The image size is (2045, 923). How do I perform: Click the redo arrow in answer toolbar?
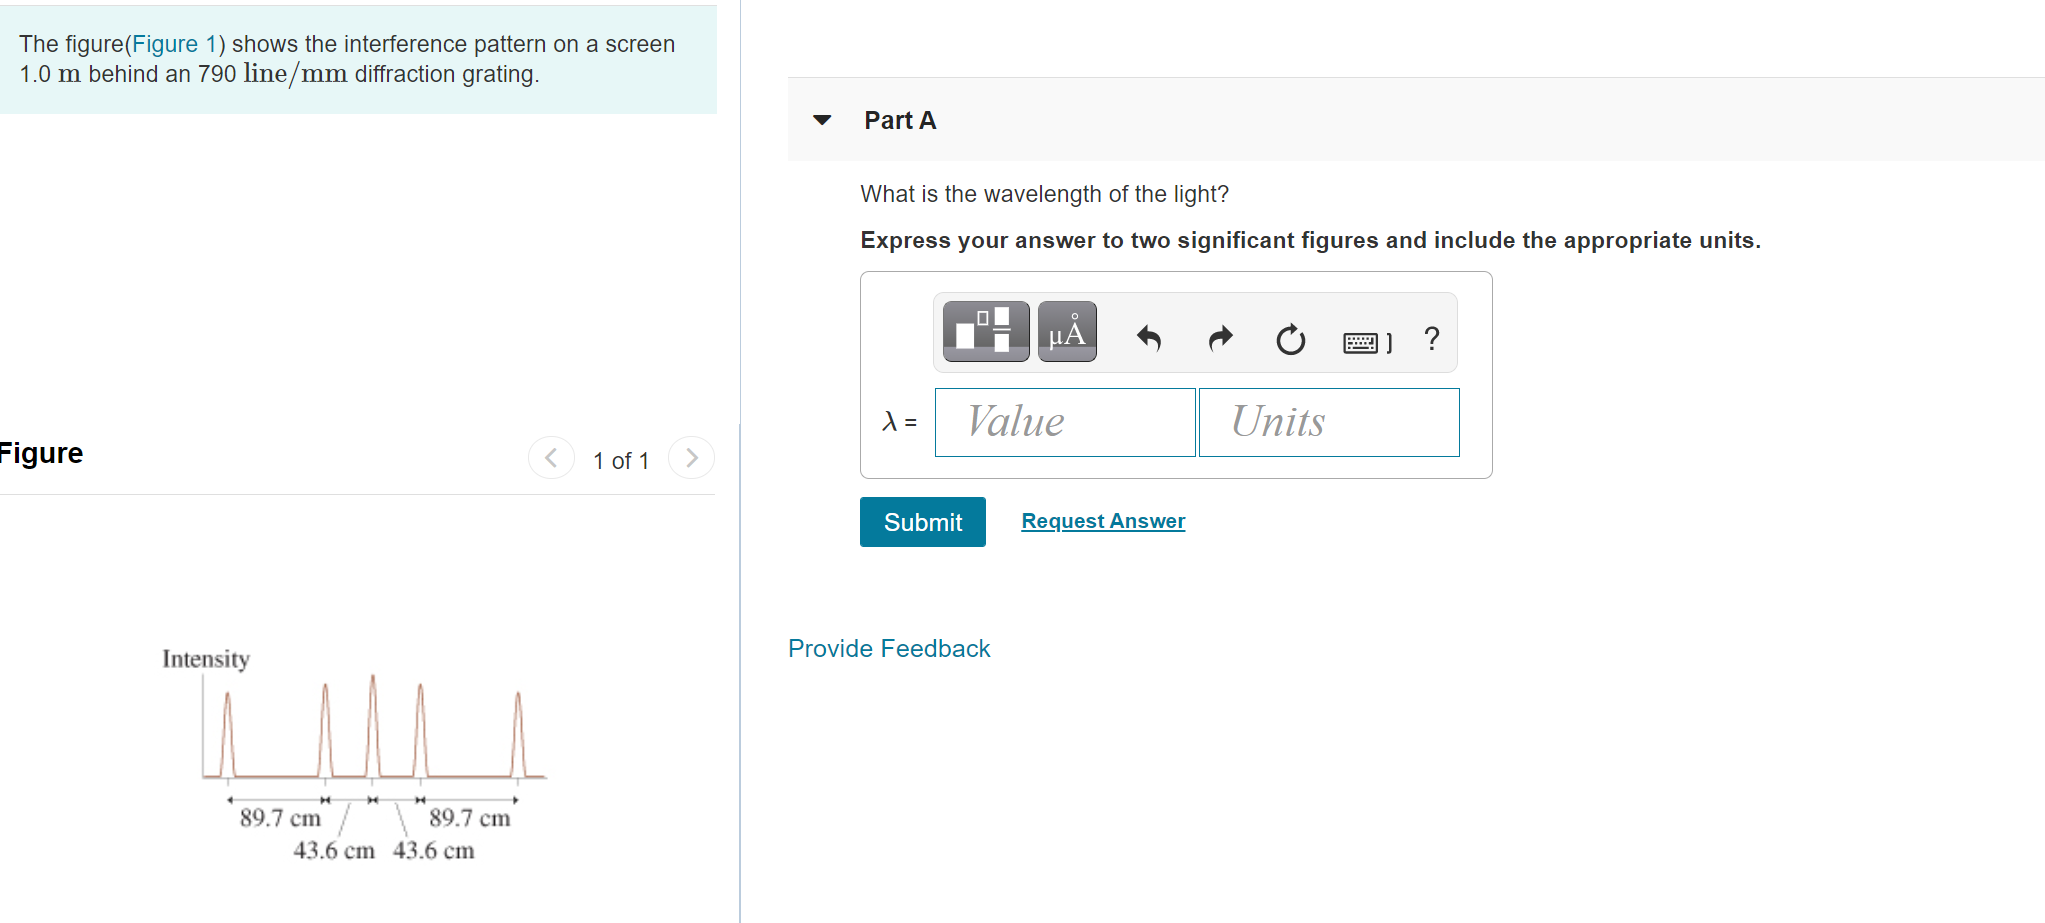1219,338
